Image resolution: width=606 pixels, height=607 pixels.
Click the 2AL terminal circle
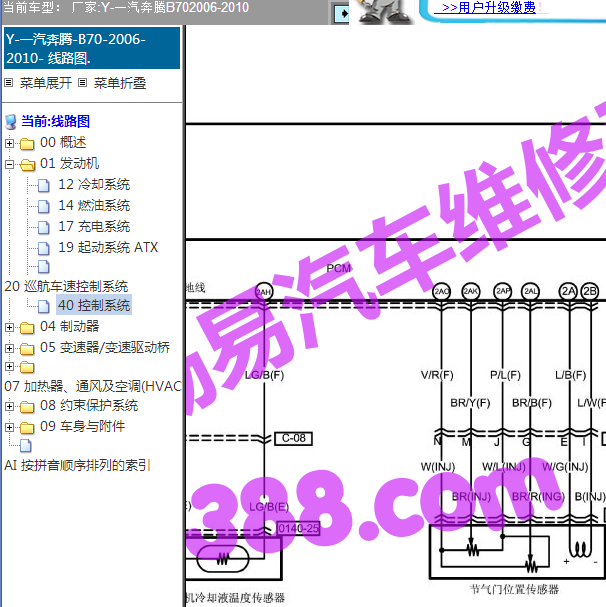pos(530,291)
